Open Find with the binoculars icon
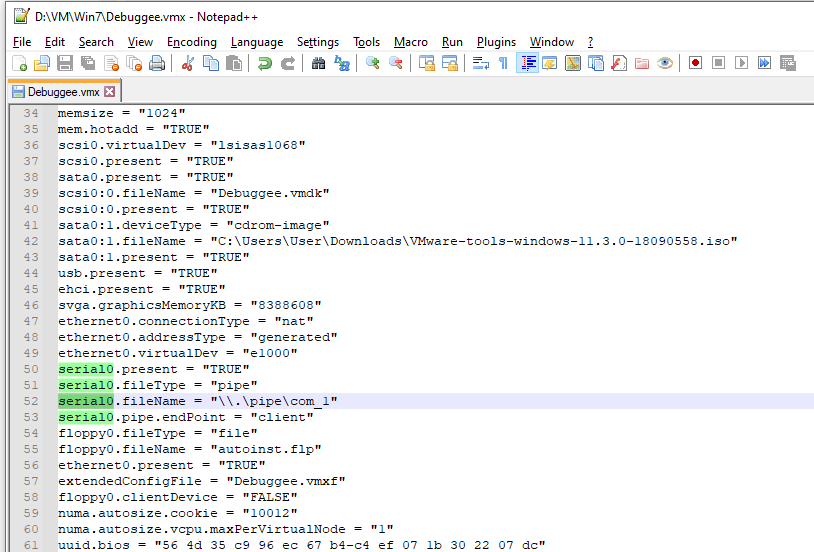 (318, 63)
